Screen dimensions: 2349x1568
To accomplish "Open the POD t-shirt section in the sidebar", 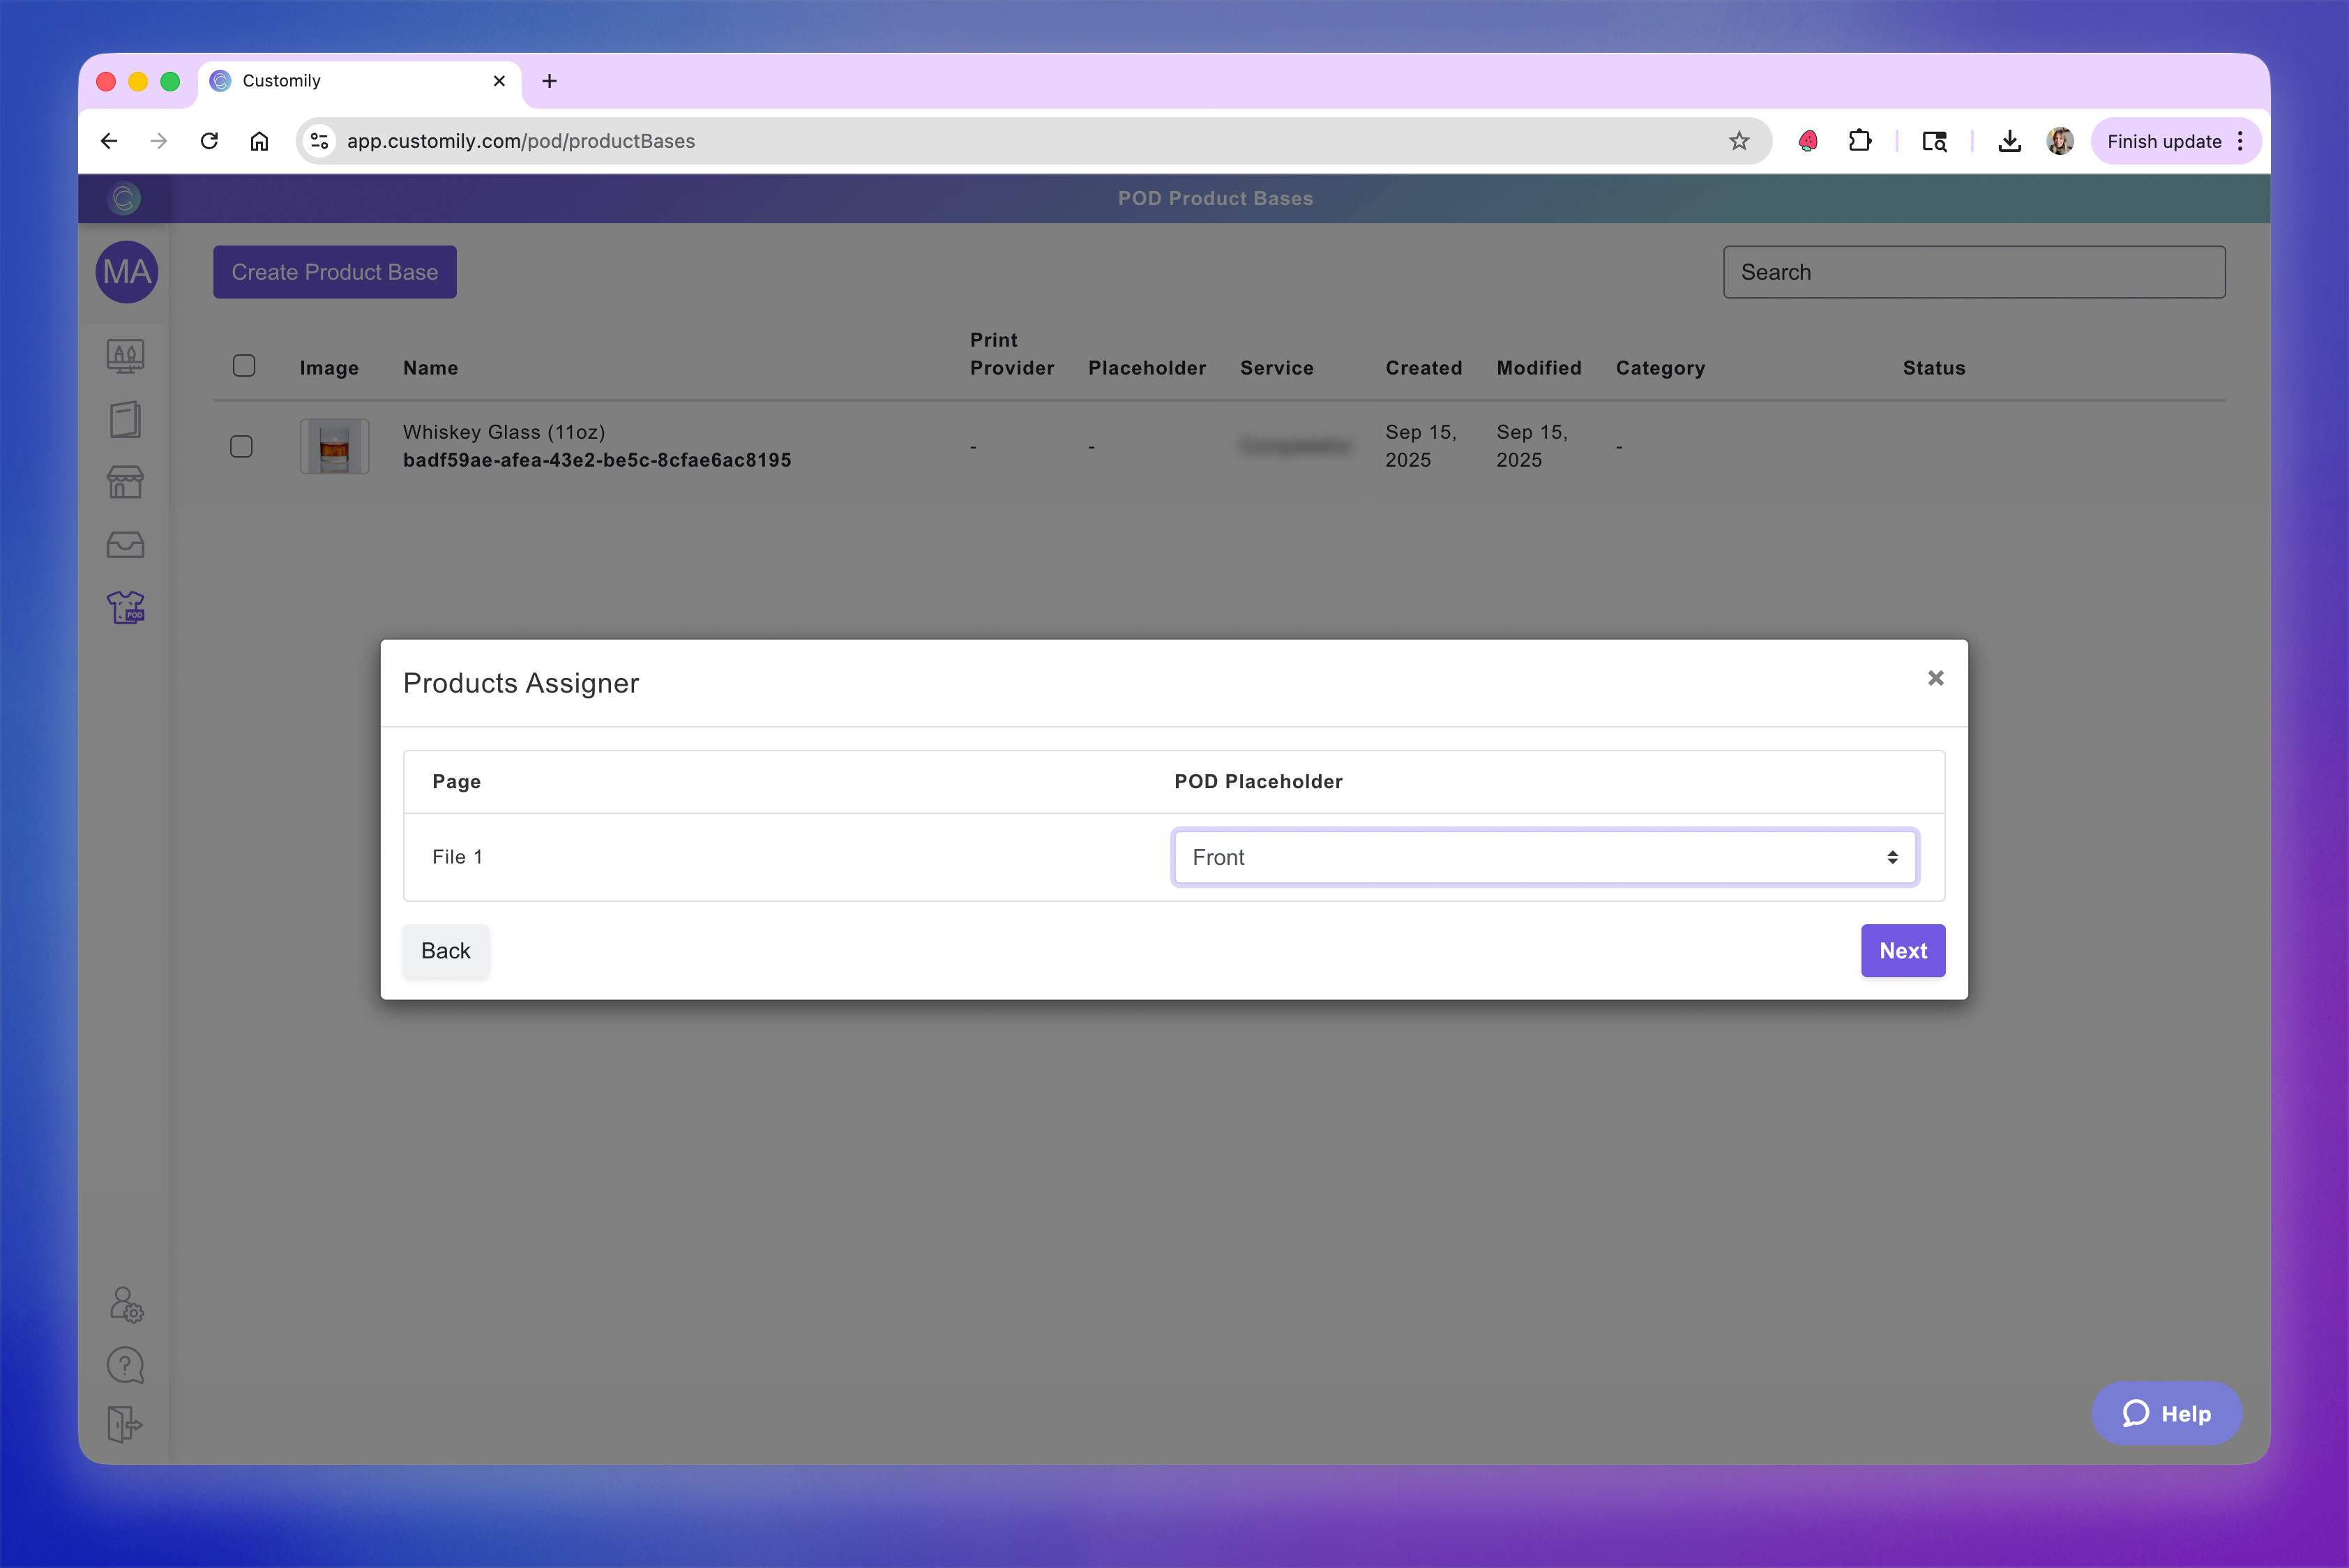I will pos(125,607).
